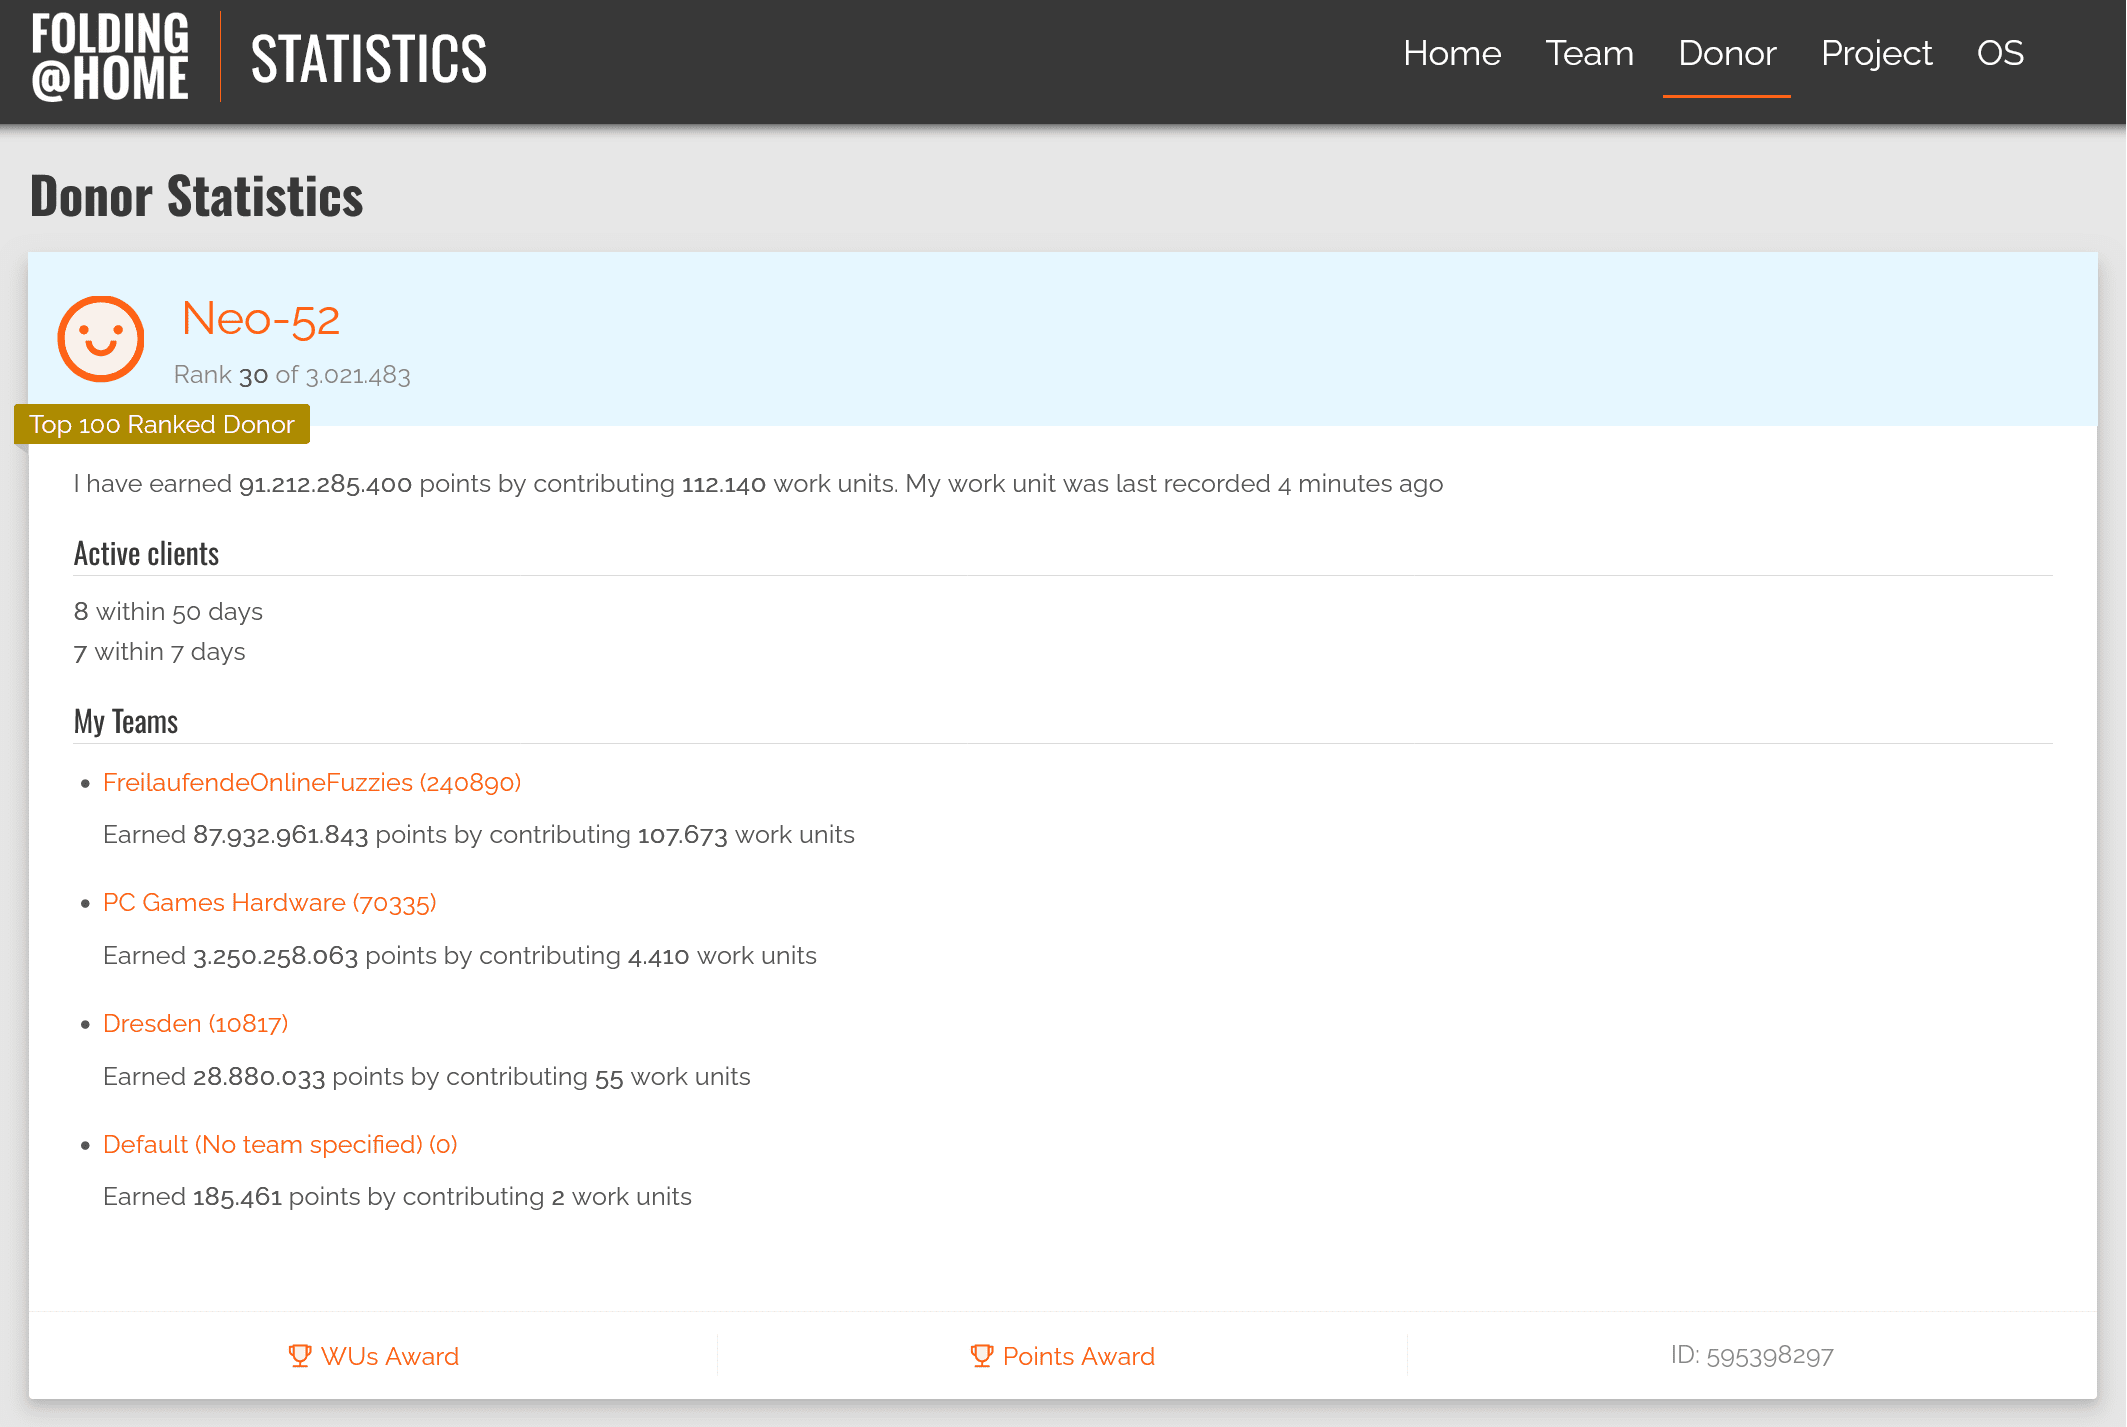Select the Project menu item
The image size is (2127, 1427).
[1876, 54]
